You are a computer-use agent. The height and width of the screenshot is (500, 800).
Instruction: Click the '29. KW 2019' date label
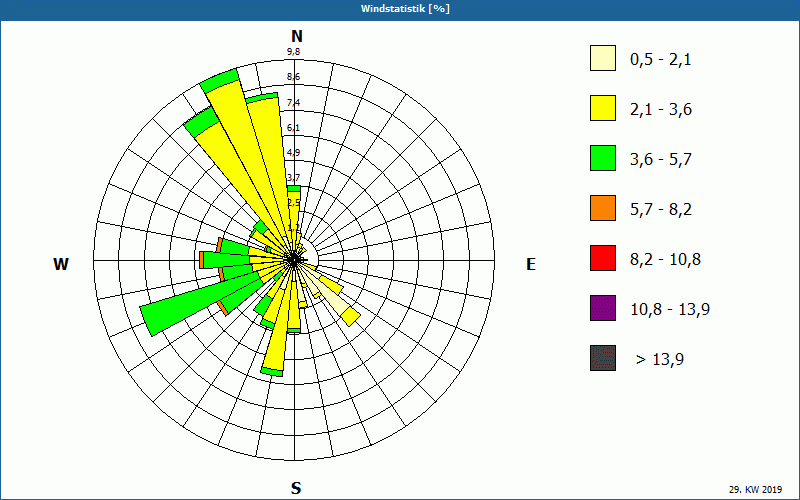coord(755,489)
